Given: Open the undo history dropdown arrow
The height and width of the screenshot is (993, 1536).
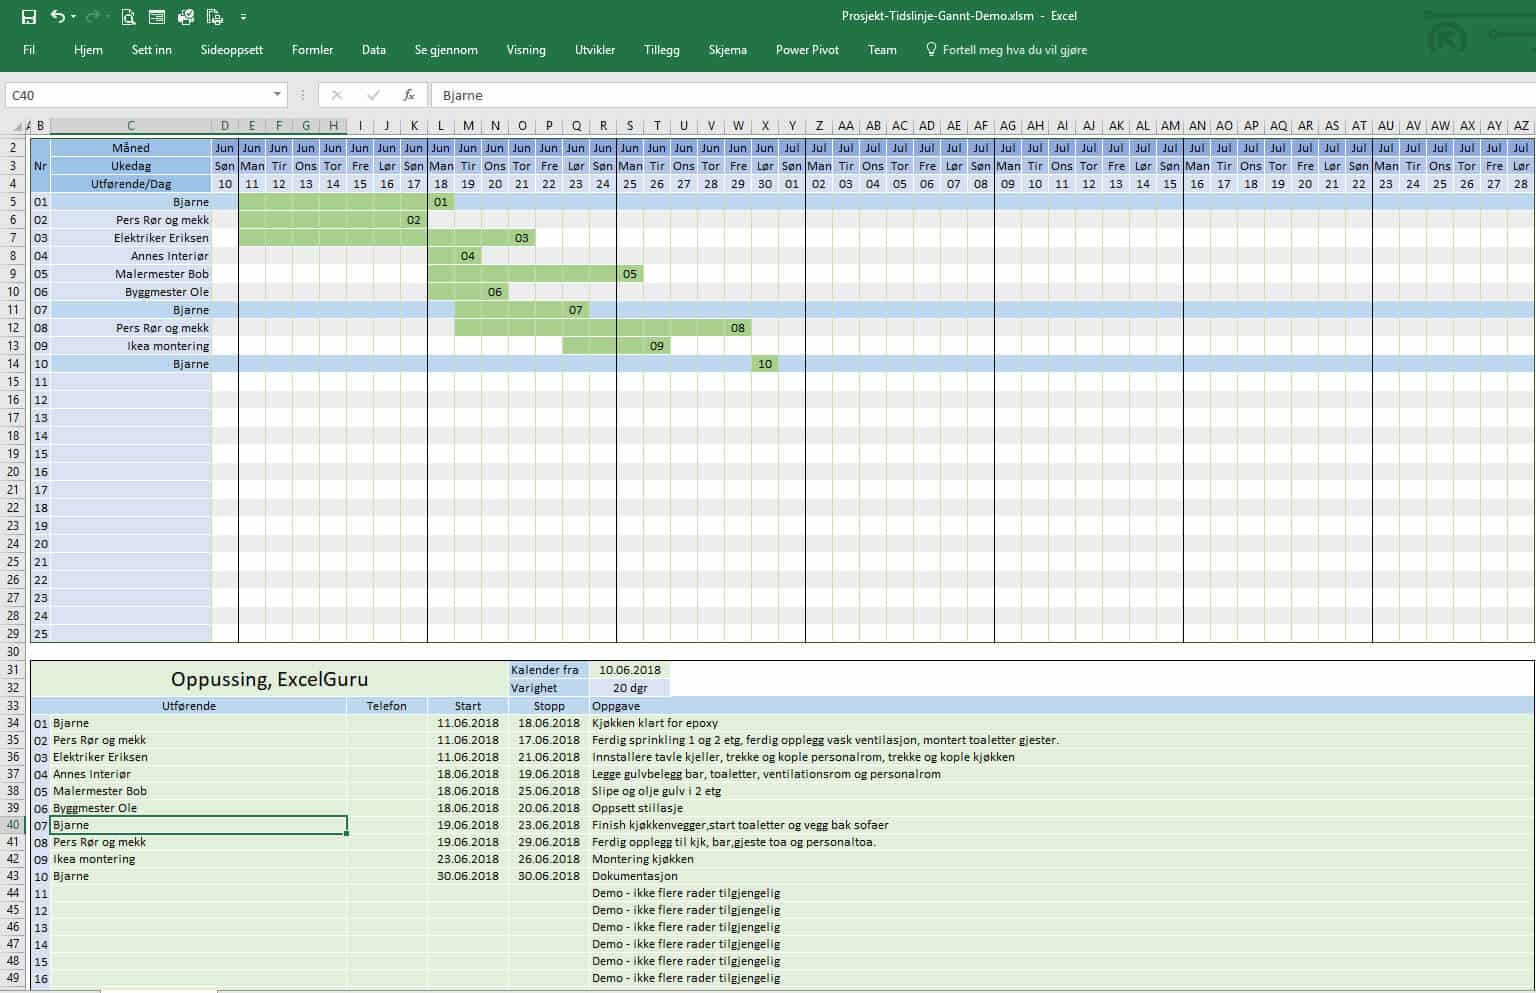Looking at the screenshot, I should tap(73, 16).
